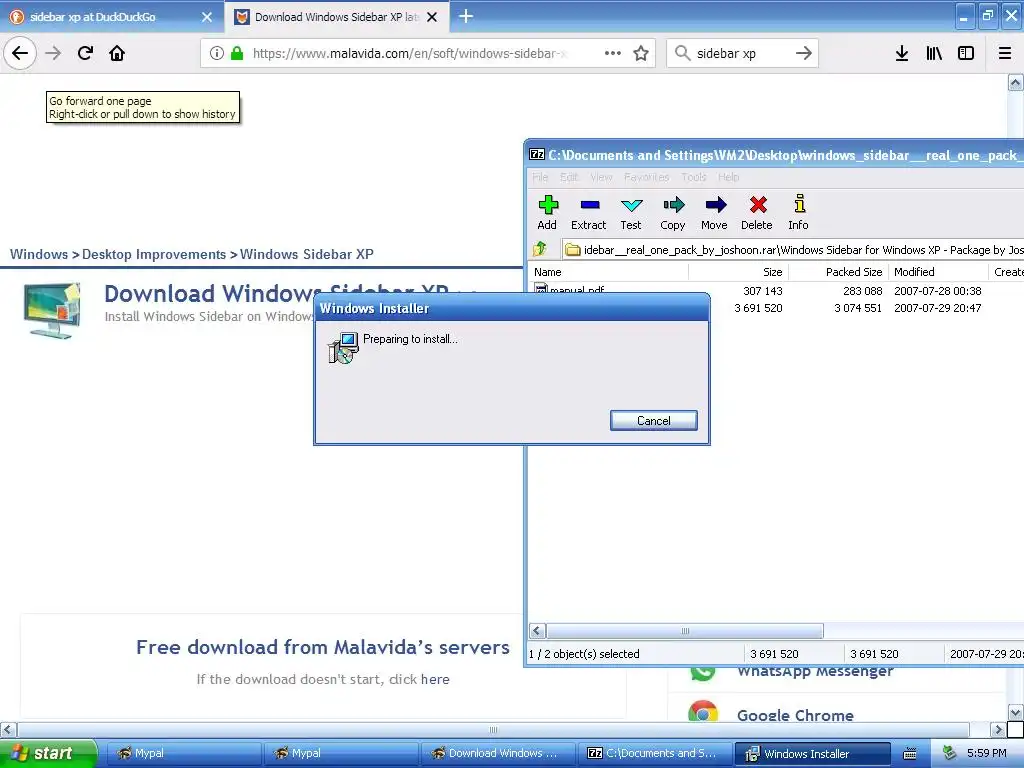Click the Test icon in 7-Zip
The image size is (1024, 768).
631,213
